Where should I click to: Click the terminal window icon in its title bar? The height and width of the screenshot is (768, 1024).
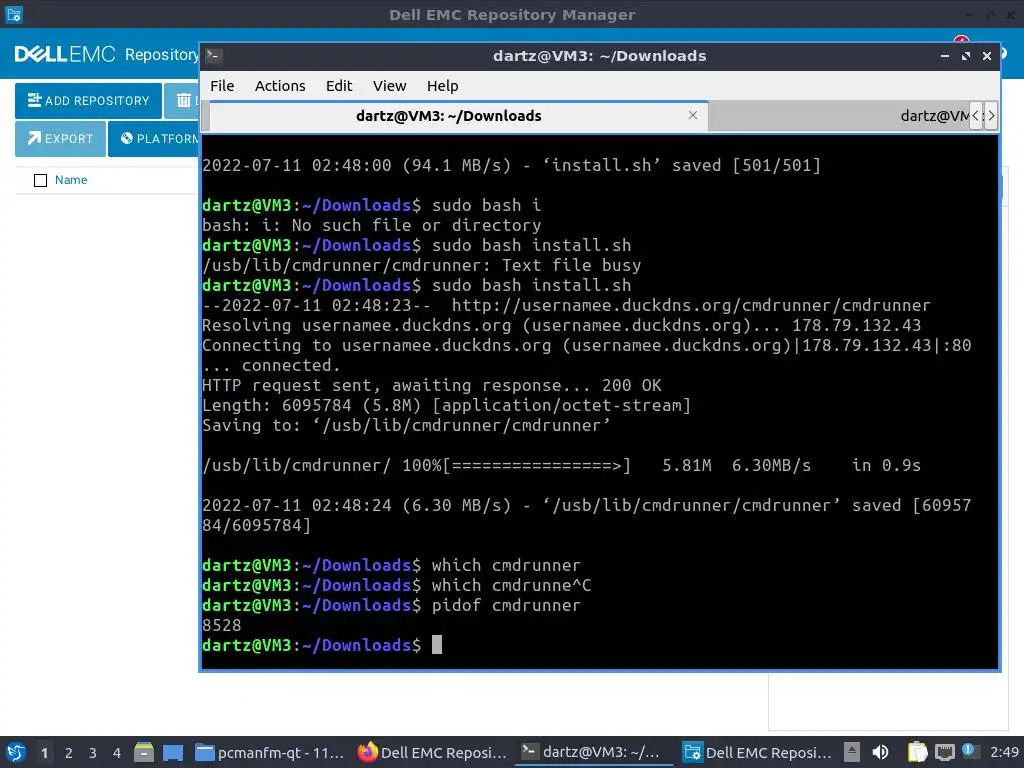click(214, 56)
